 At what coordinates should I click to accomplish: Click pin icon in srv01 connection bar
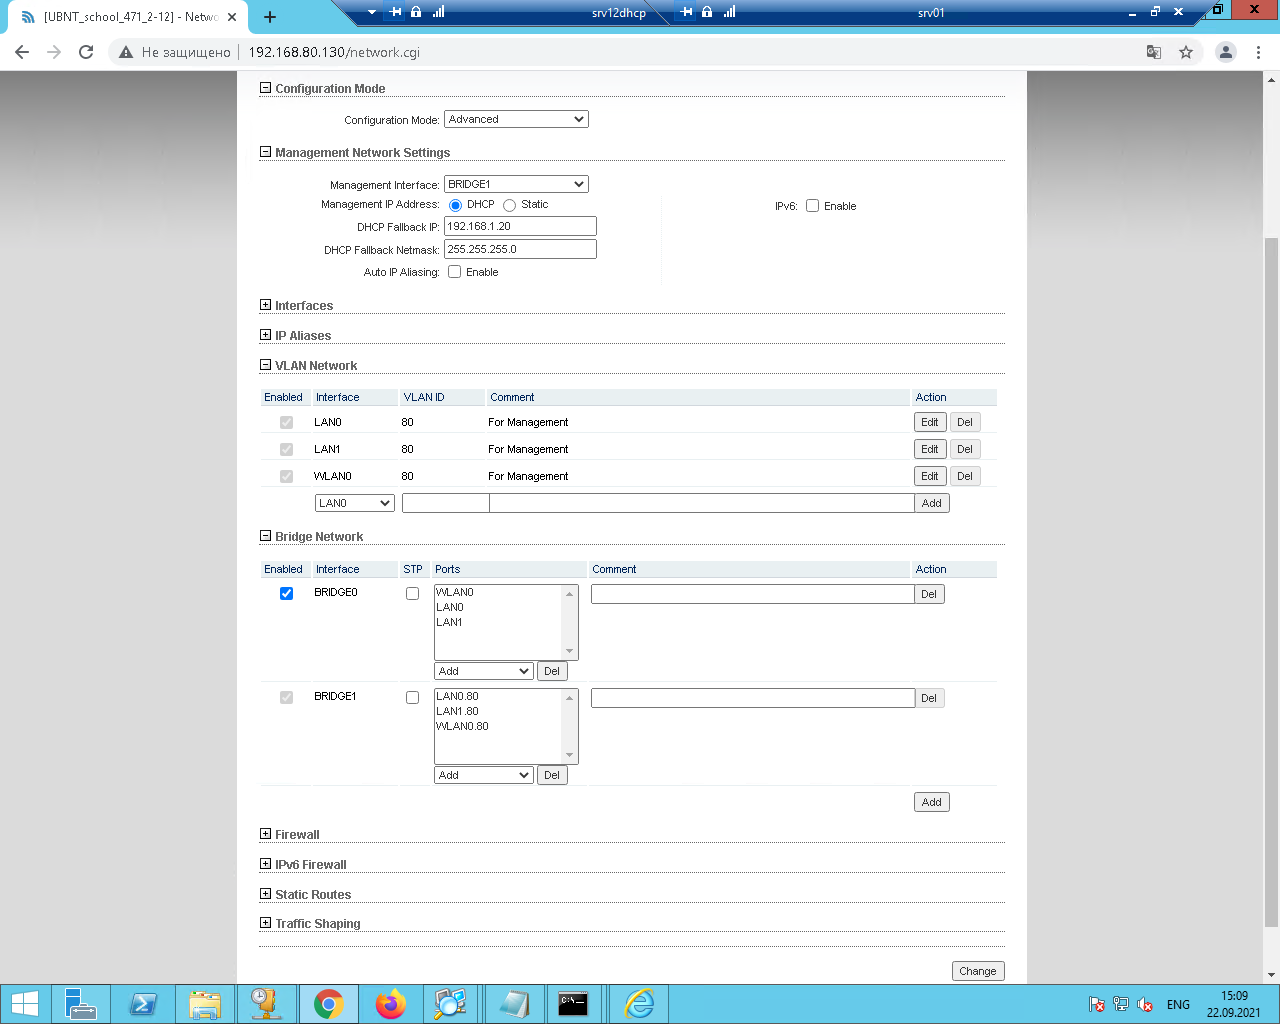[686, 12]
